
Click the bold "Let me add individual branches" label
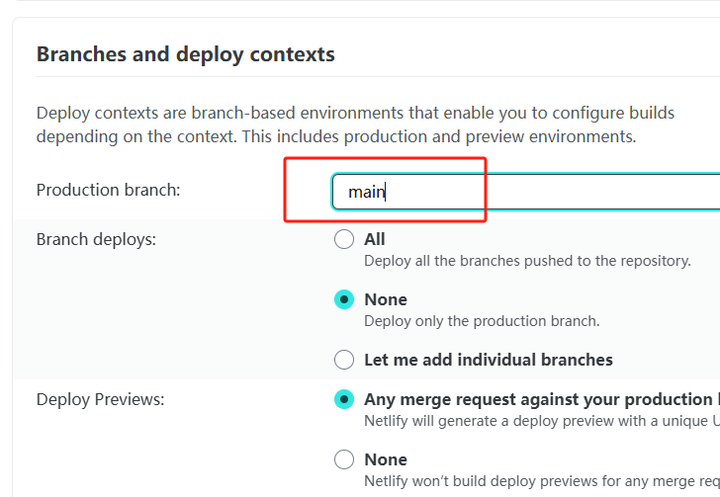[488, 359]
